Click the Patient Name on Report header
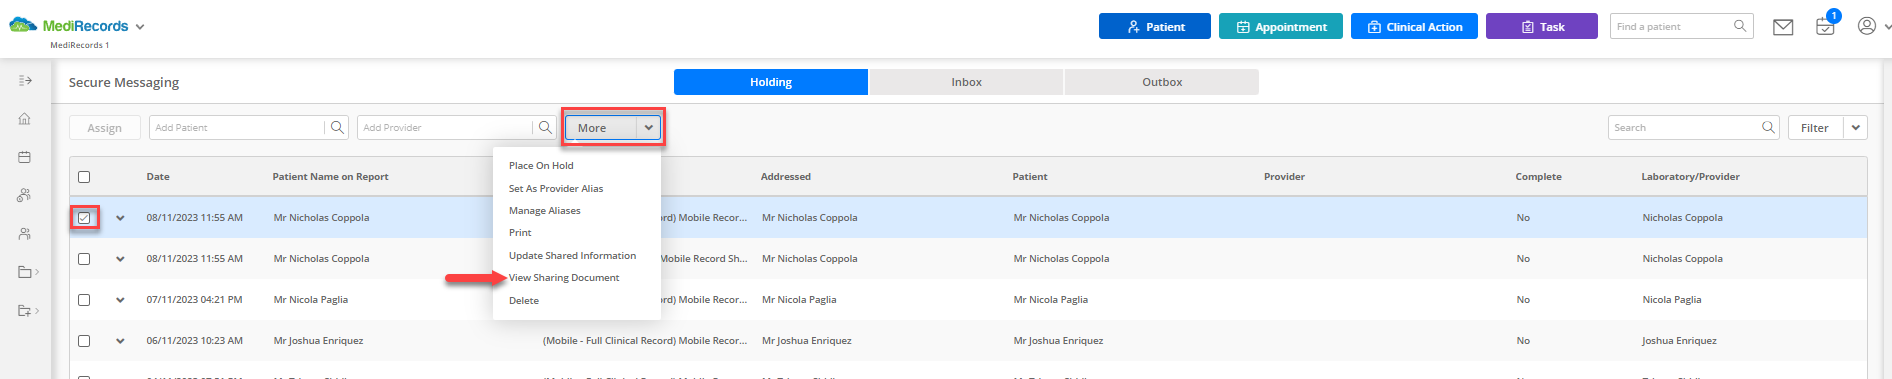Image resolution: width=1892 pixels, height=379 pixels. pos(331,177)
